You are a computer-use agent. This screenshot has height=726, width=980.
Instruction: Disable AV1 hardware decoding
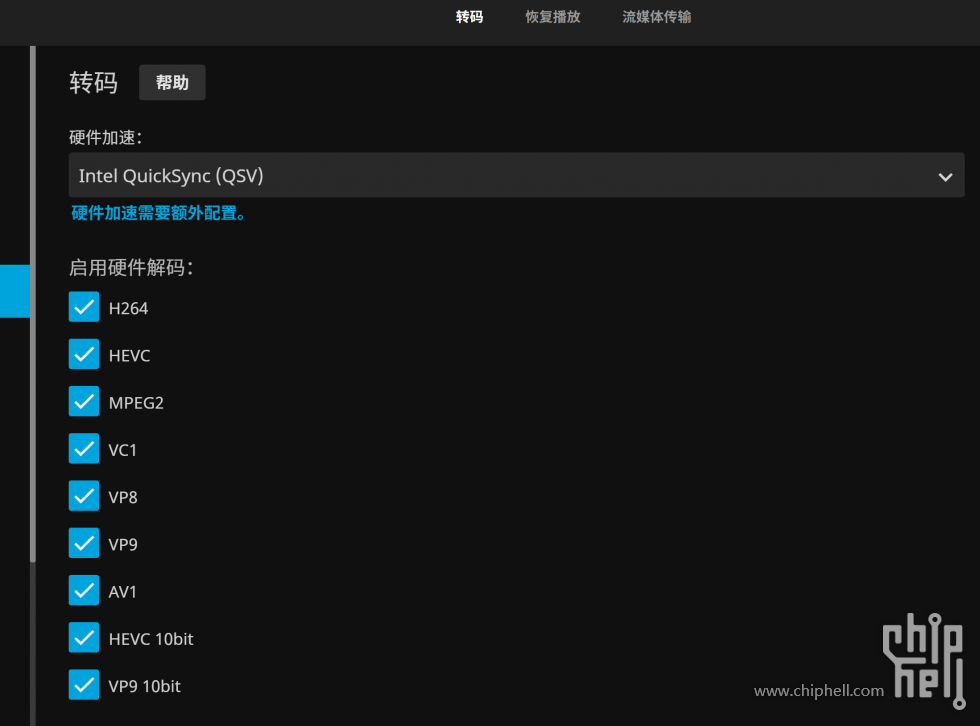84,590
